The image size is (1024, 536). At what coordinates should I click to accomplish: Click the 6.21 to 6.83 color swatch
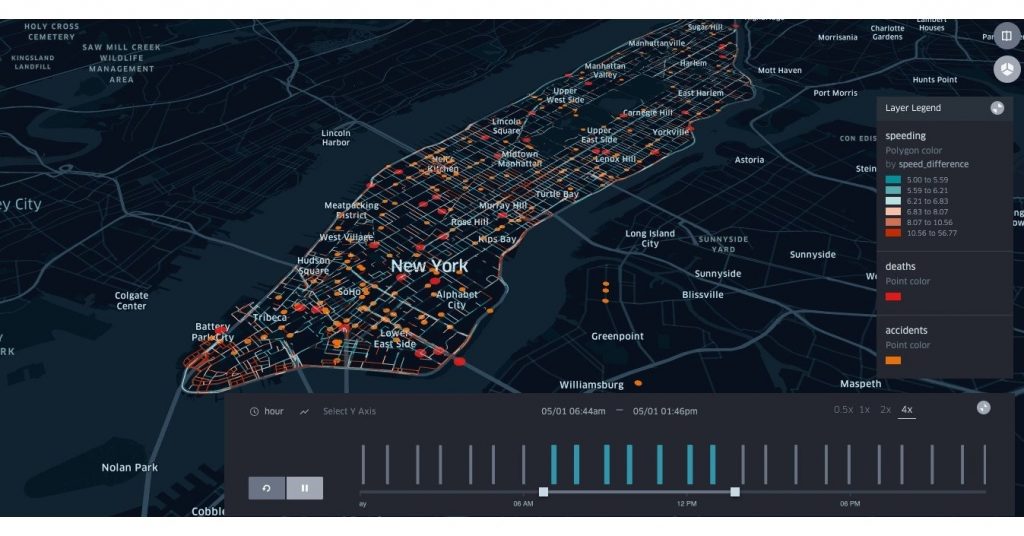(893, 201)
